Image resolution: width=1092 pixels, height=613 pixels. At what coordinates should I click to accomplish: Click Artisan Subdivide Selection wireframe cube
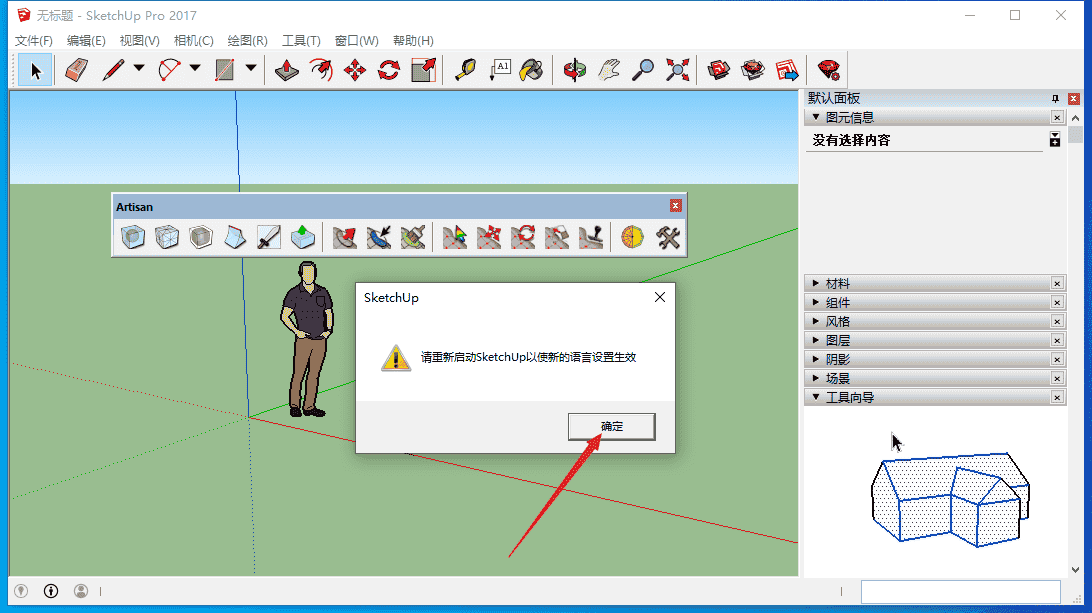166,238
